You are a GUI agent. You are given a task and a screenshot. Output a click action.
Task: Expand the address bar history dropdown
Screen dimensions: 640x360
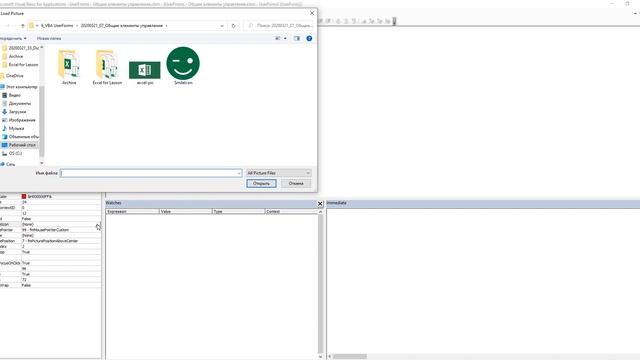(222, 26)
